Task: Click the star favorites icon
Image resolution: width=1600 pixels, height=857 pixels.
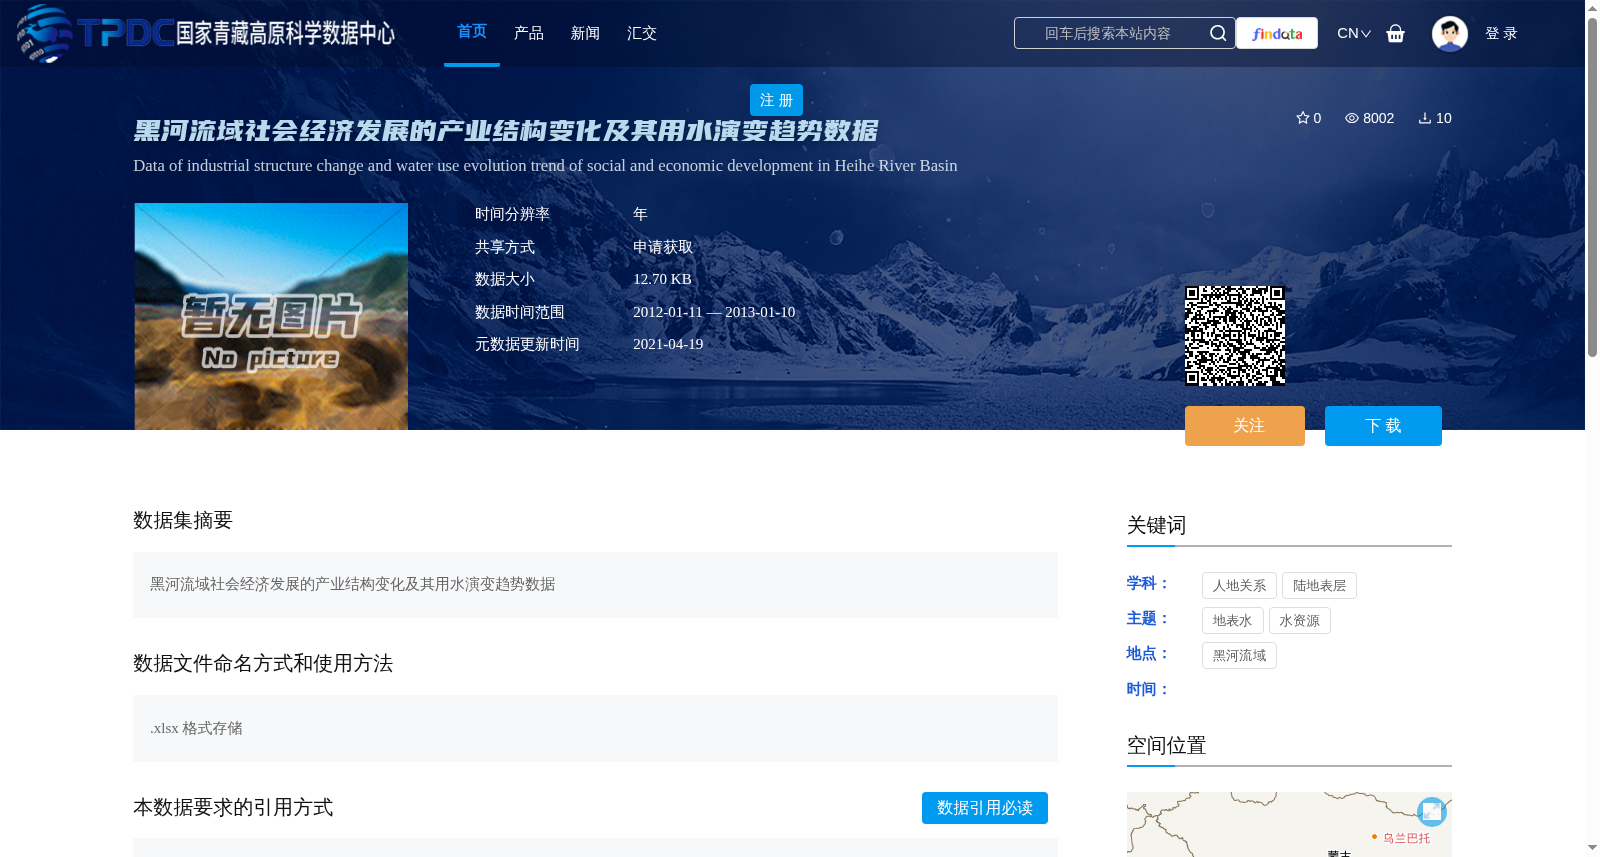Action: (1302, 118)
